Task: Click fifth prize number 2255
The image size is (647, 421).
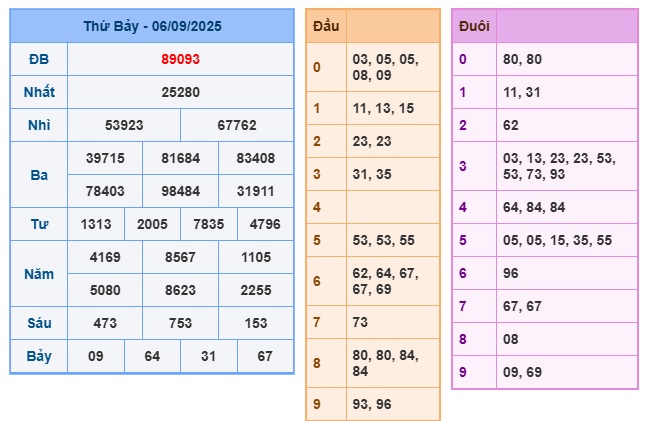Action: [257, 290]
